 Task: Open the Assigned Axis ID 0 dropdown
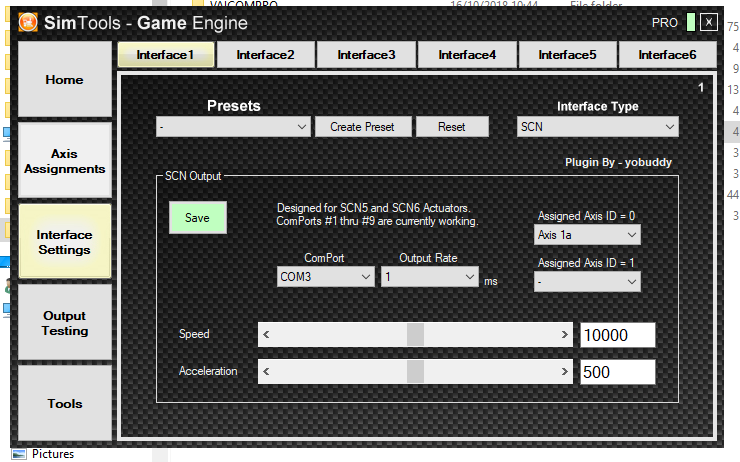click(587, 235)
